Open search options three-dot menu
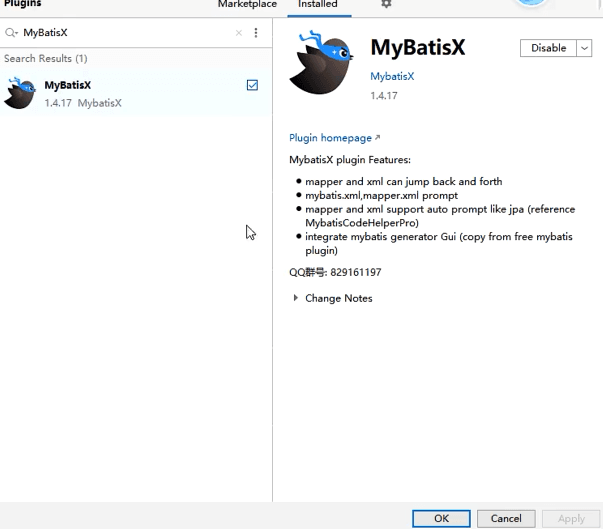 pyautogui.click(x=256, y=33)
